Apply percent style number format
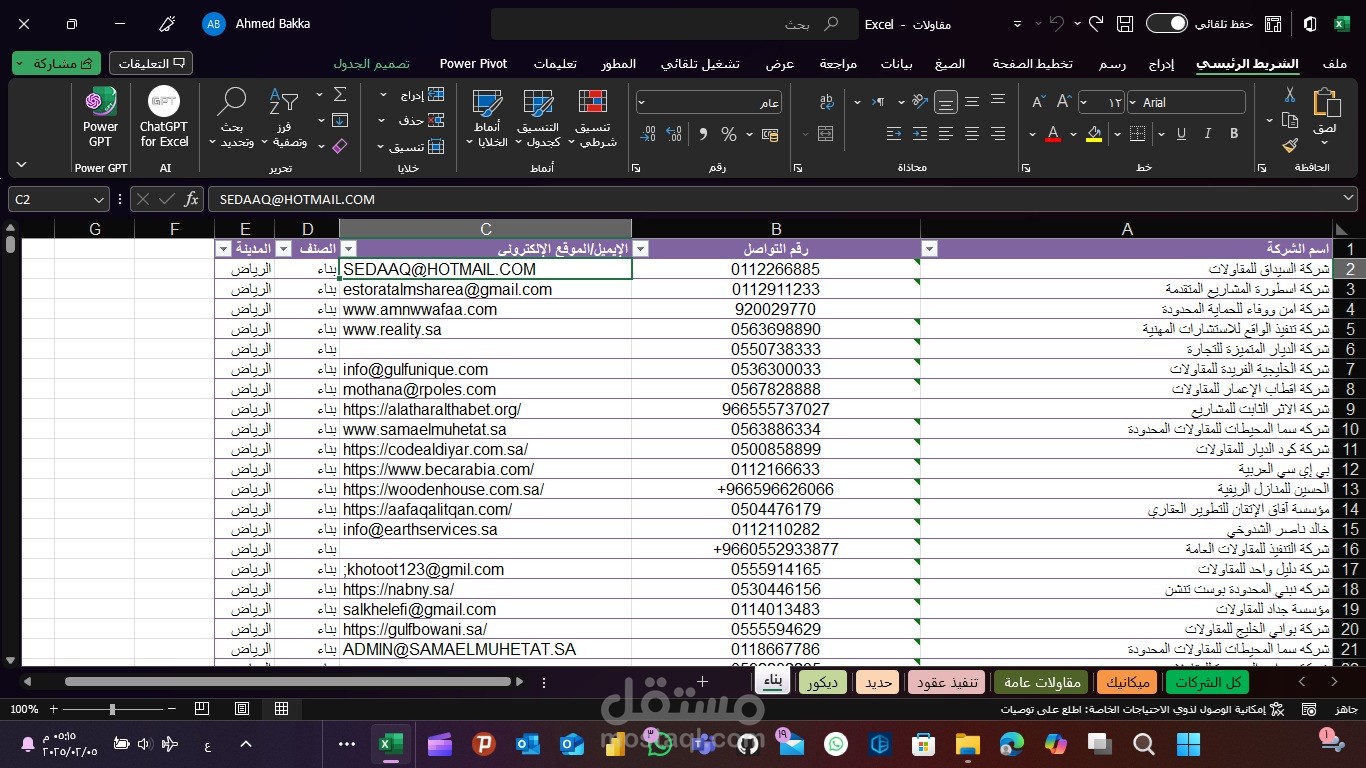The image size is (1366, 768). click(x=728, y=134)
